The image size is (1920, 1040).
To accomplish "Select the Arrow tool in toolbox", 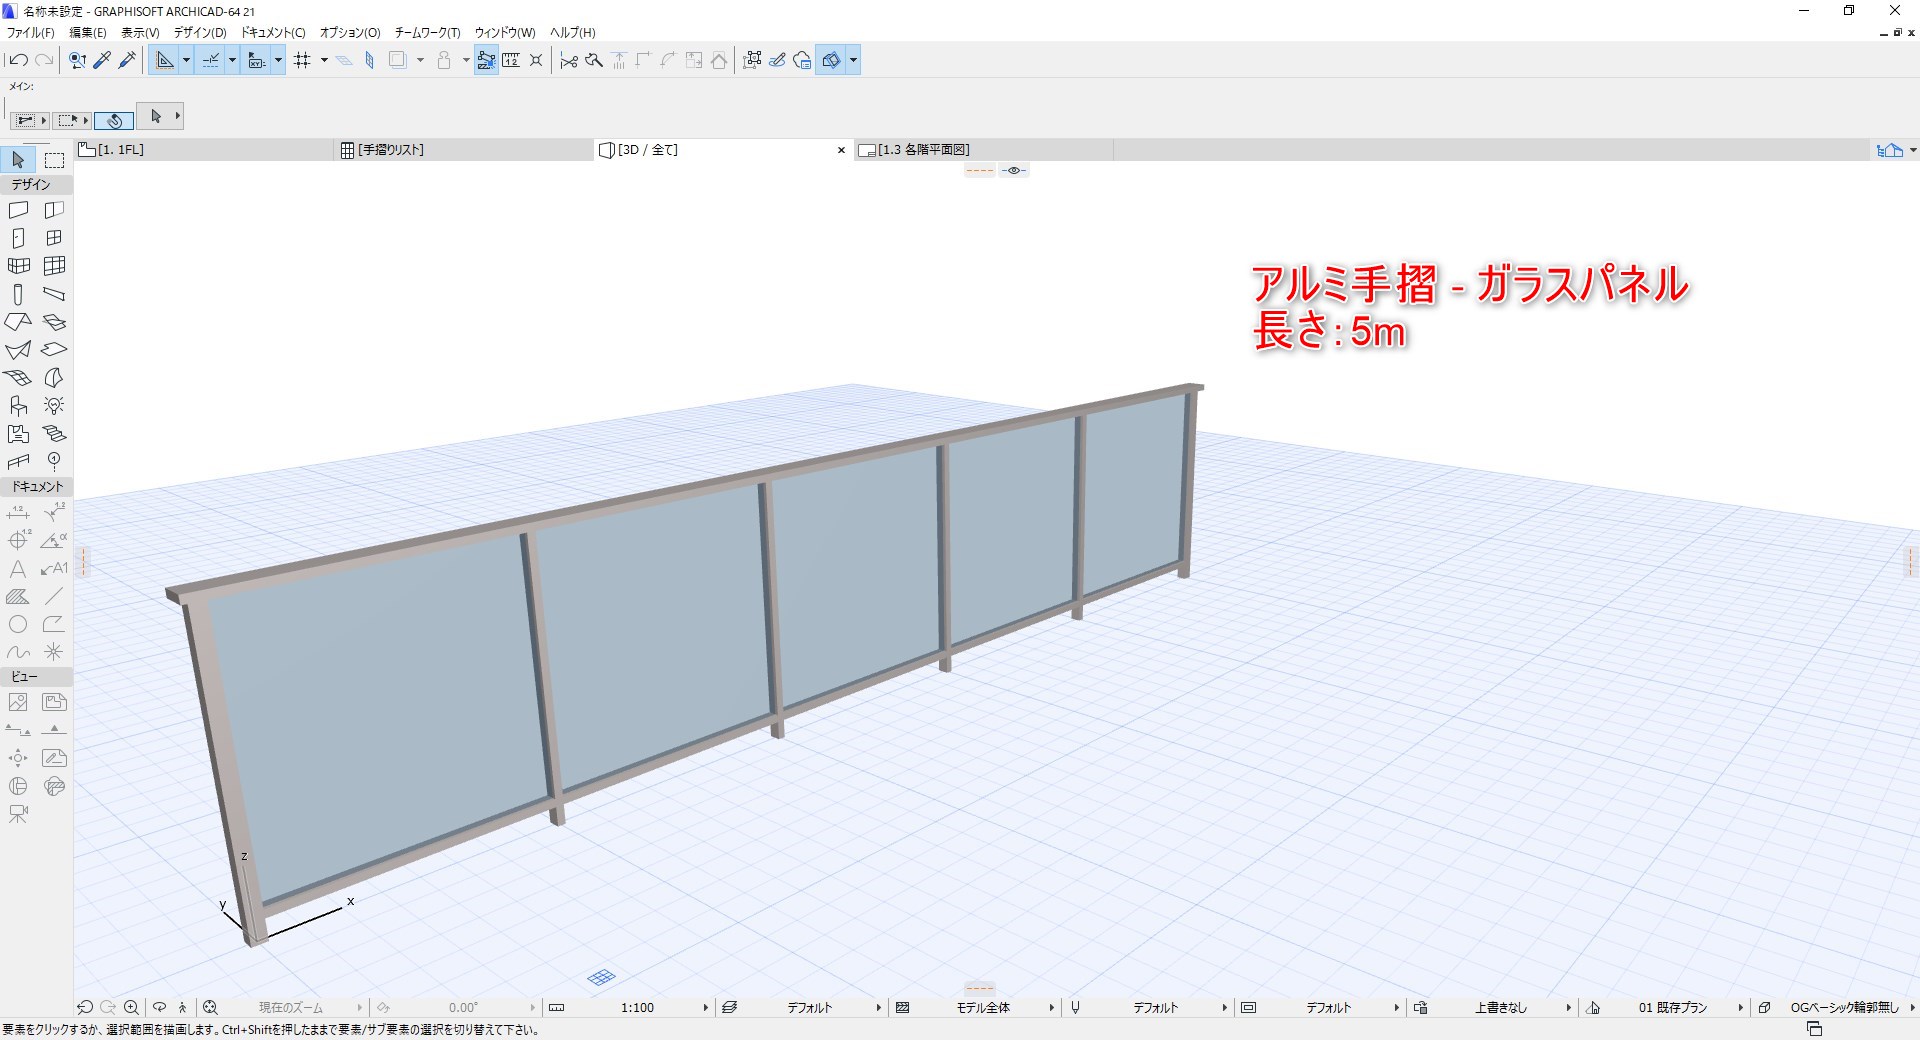I will (x=18, y=160).
